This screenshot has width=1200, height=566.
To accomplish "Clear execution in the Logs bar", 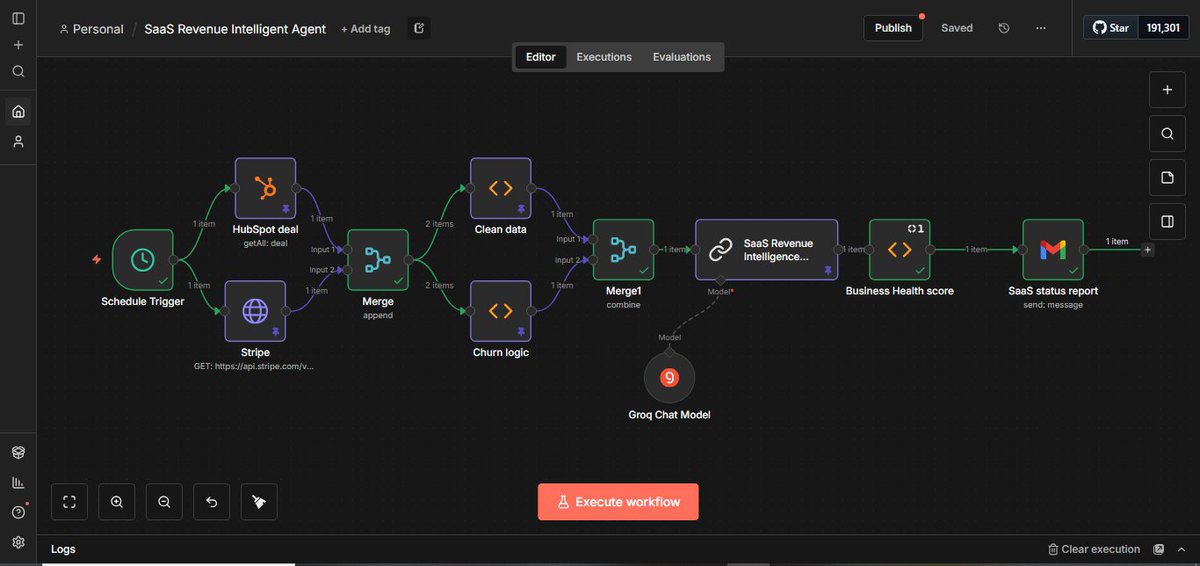I will tap(1094, 549).
